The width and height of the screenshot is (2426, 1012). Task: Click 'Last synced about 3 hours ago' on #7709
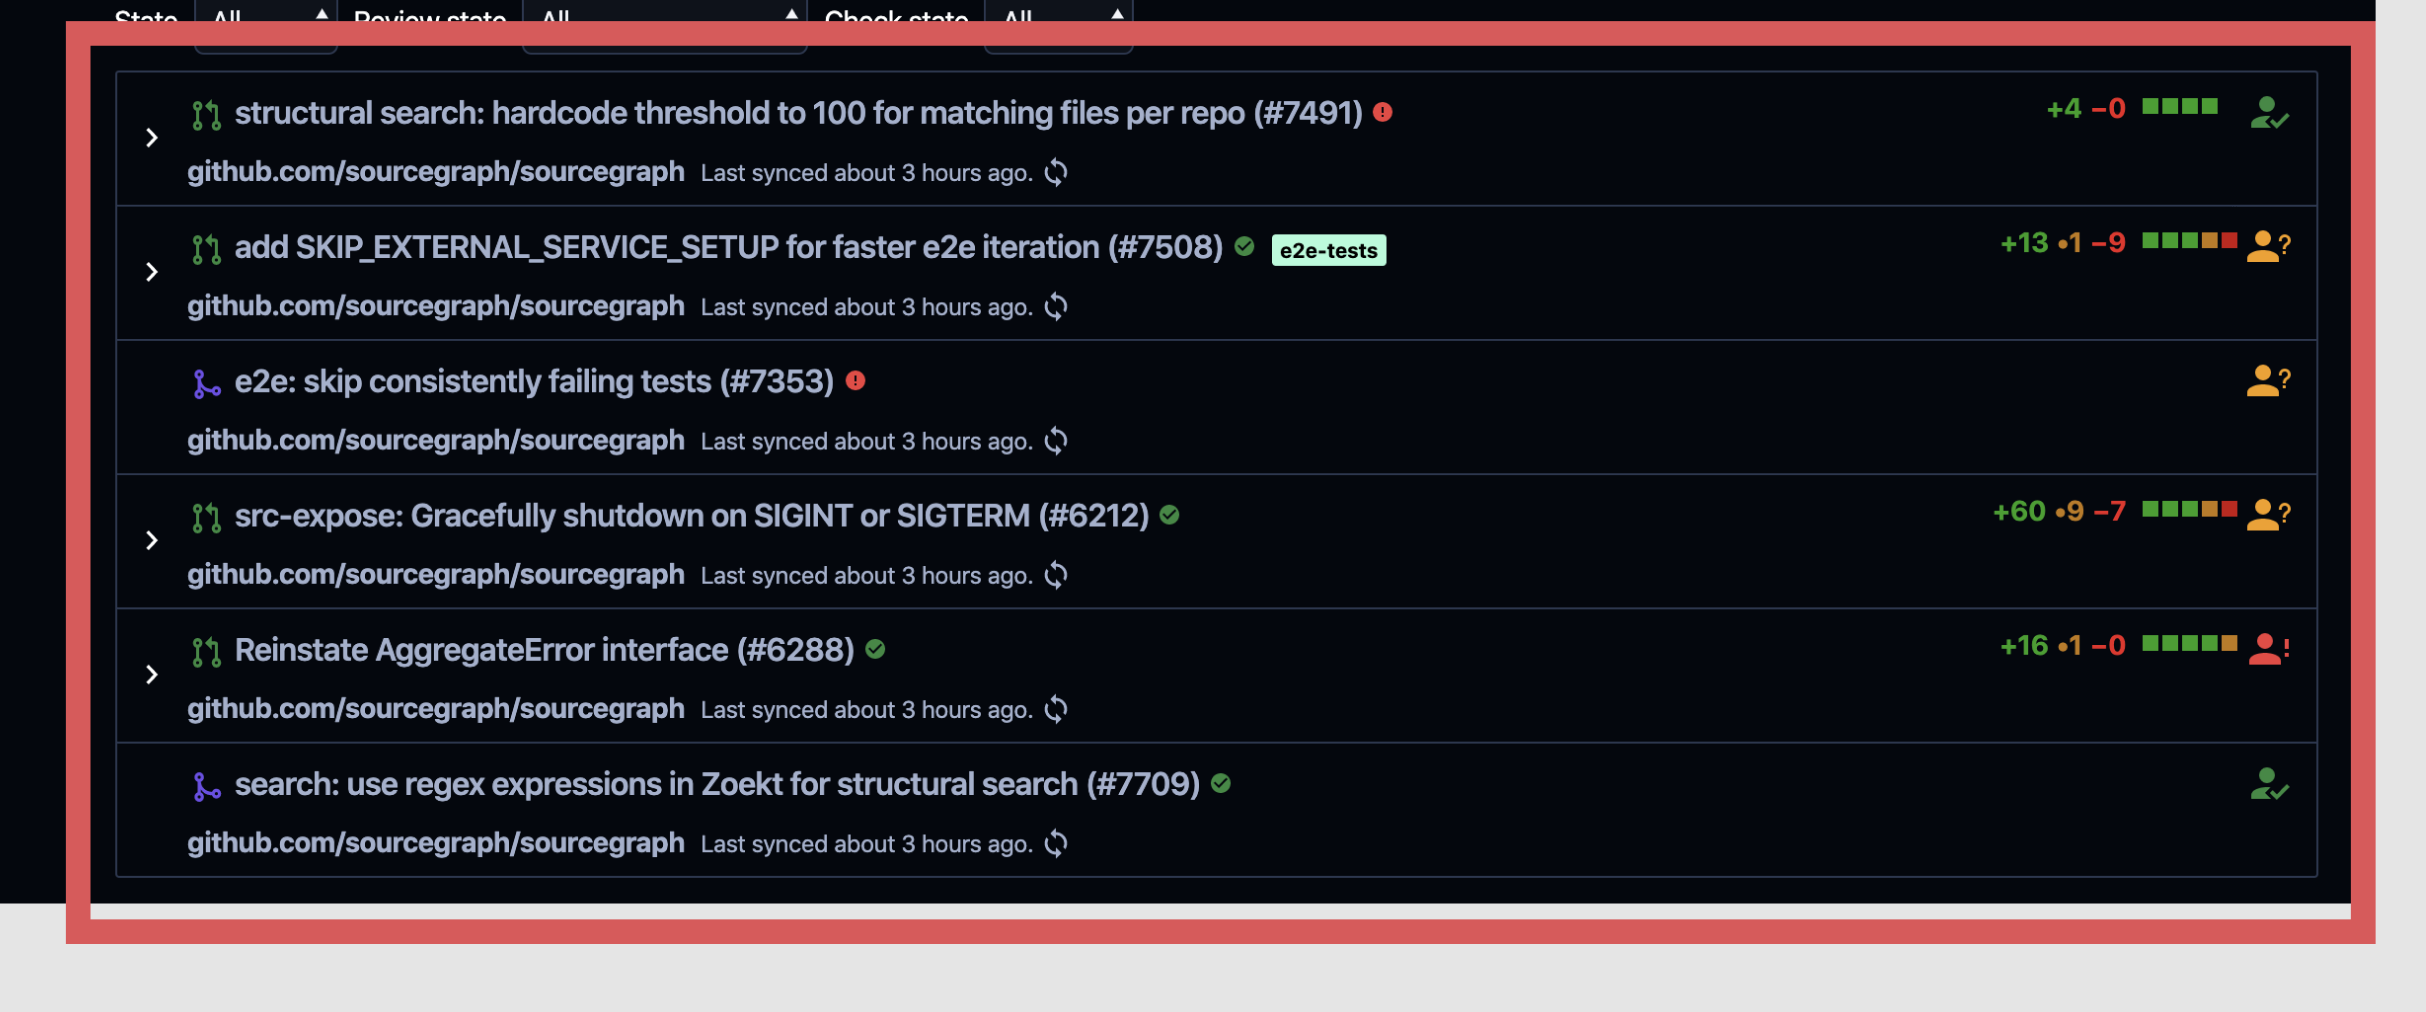(x=867, y=843)
